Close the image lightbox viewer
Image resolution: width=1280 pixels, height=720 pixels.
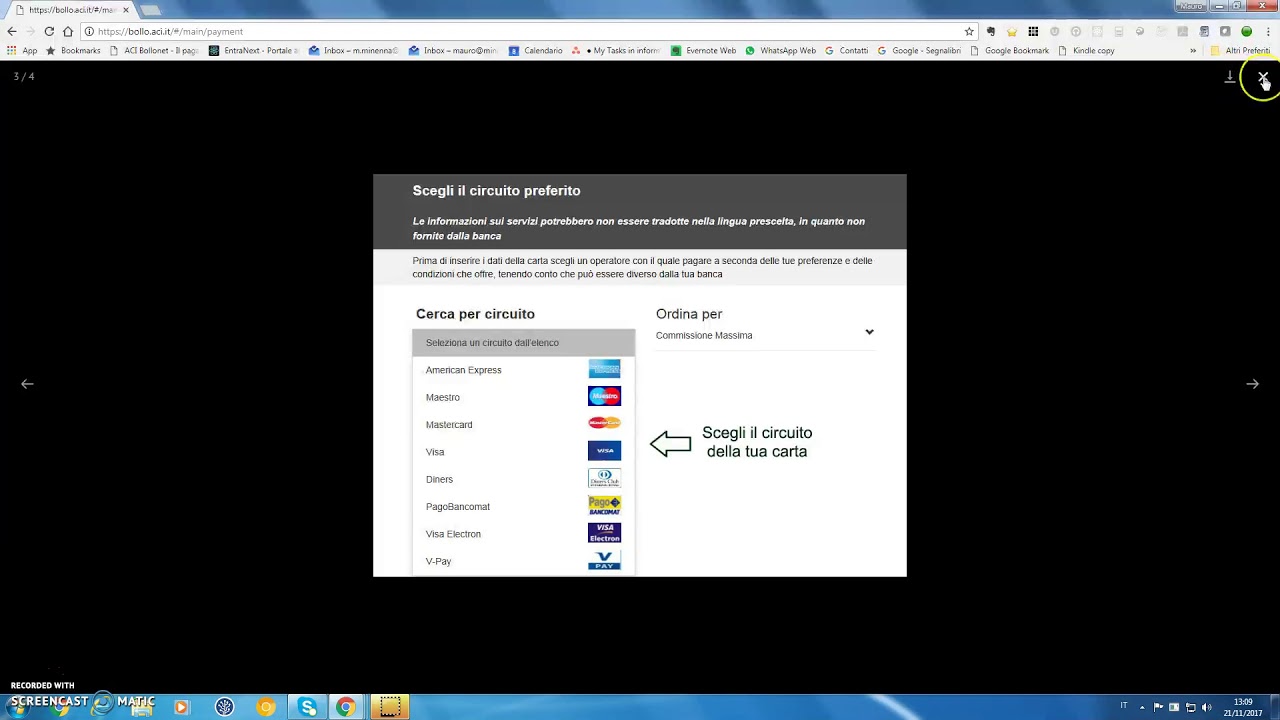[x=1263, y=77]
